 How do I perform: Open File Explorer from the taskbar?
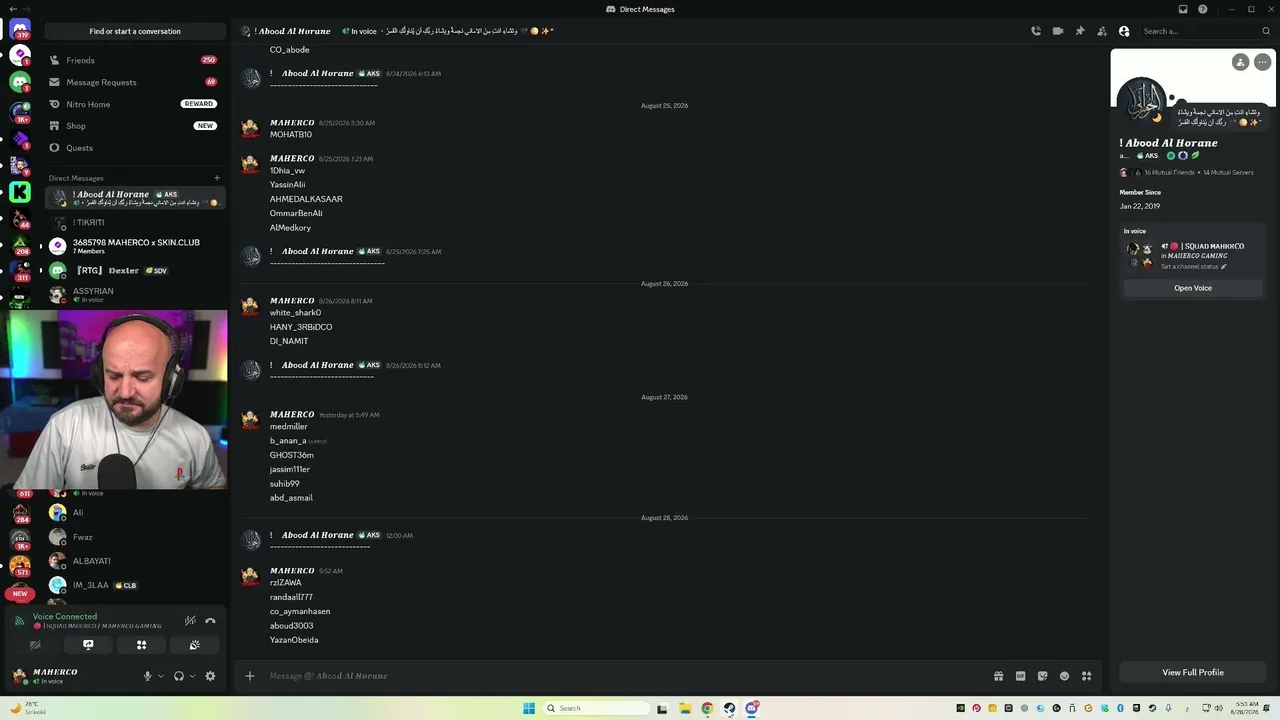[x=685, y=708]
